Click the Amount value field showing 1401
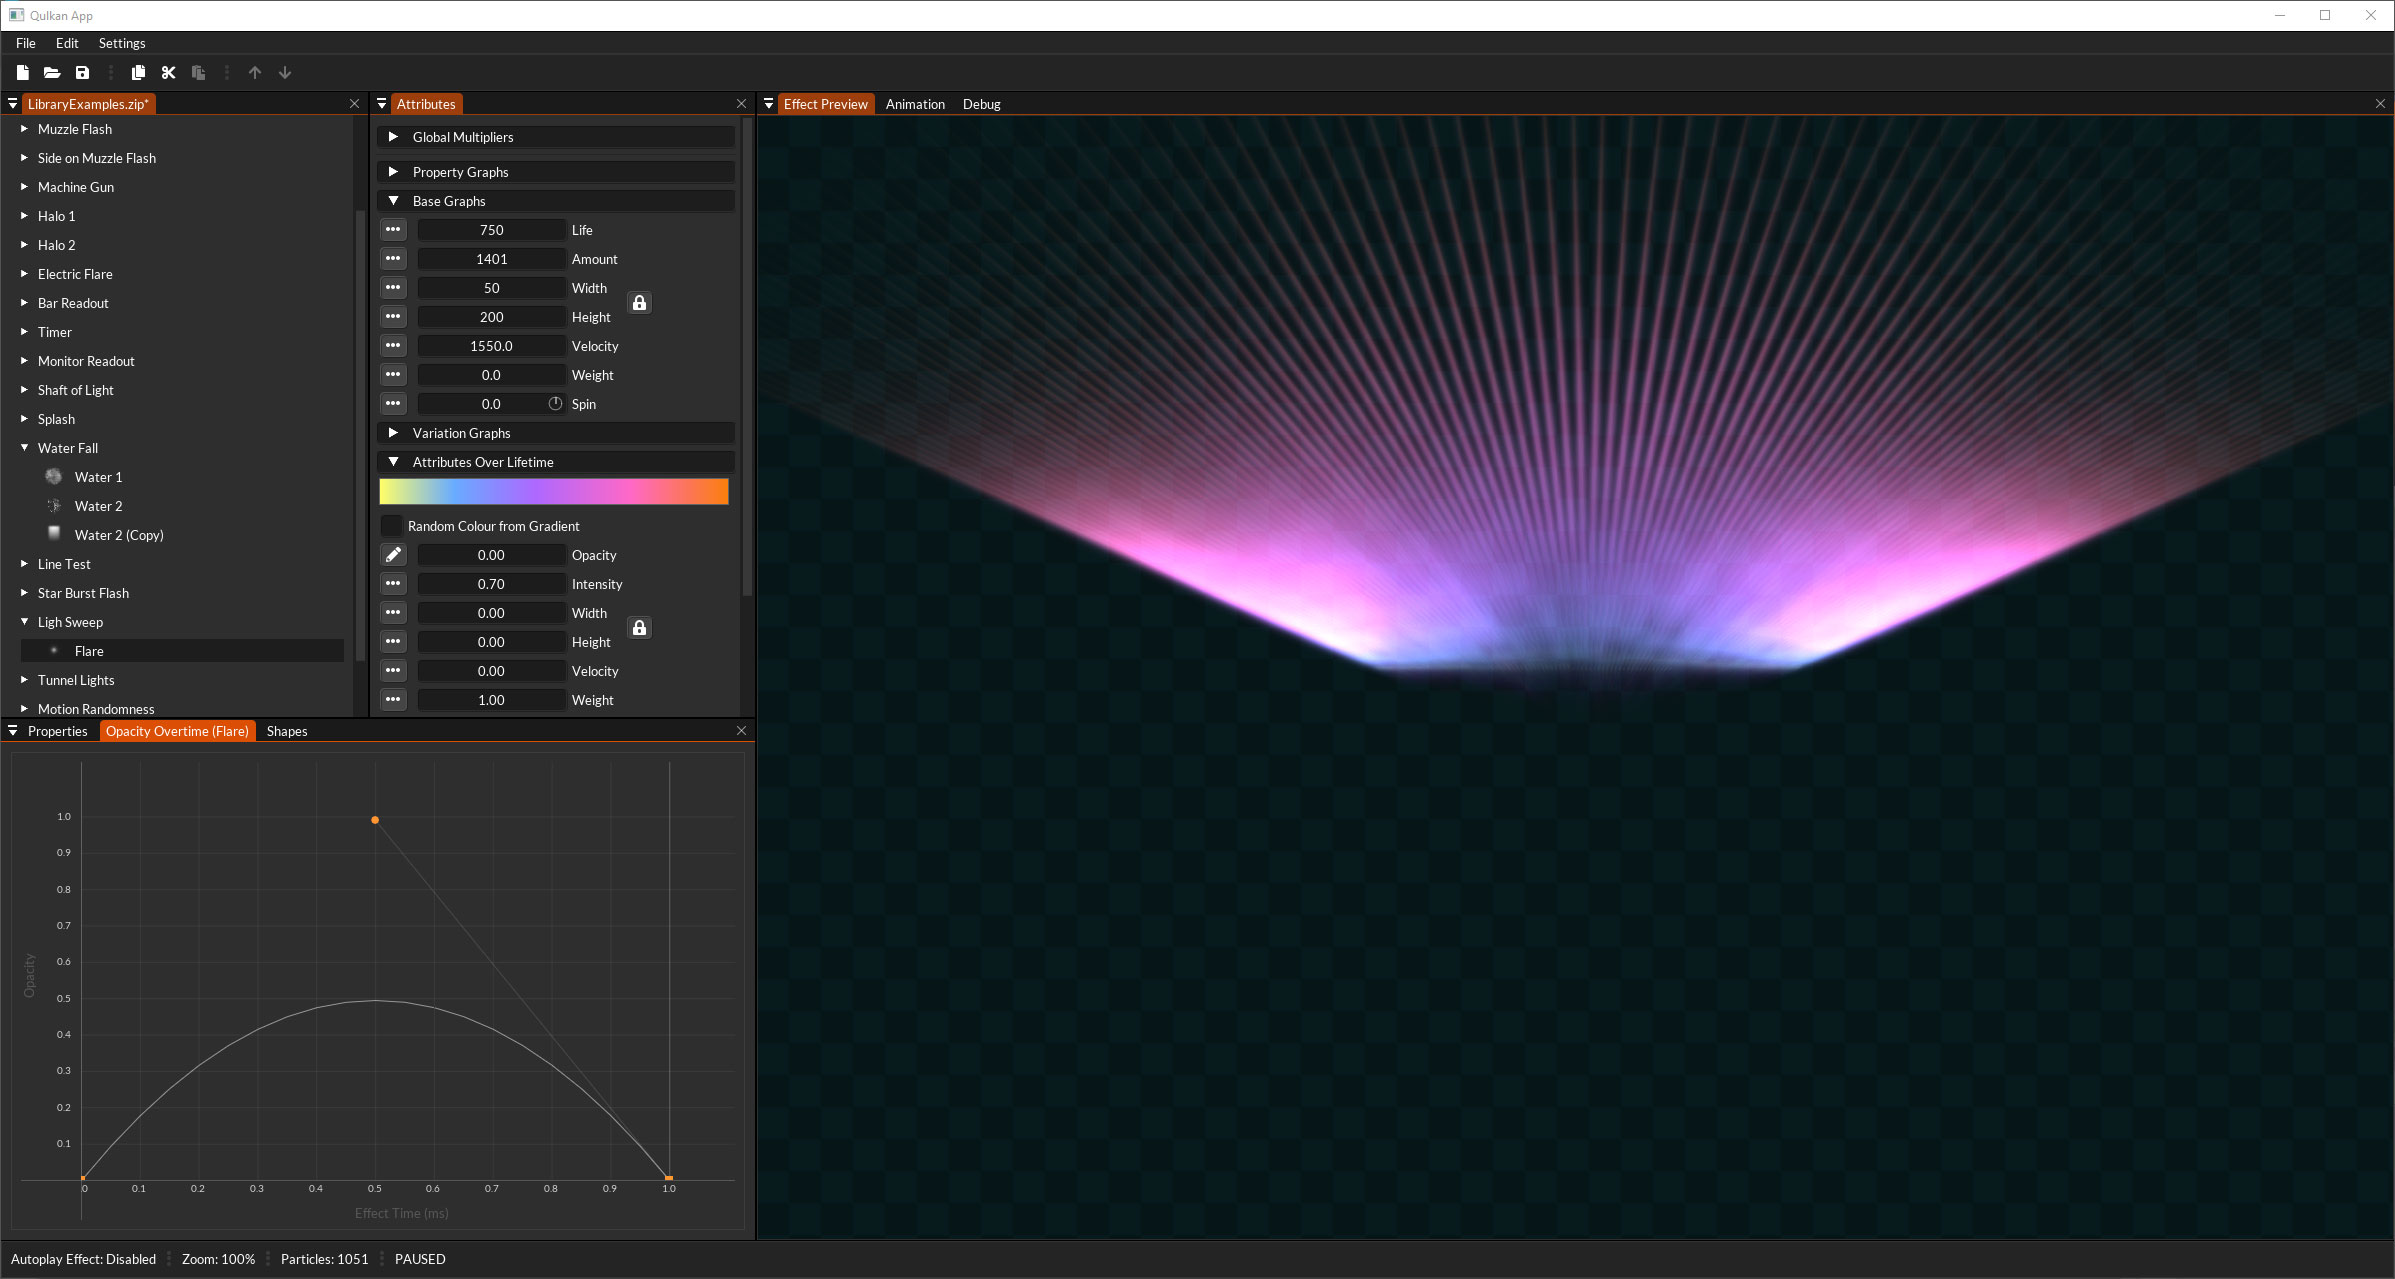Screen dimensions: 2395x1279 [491, 259]
